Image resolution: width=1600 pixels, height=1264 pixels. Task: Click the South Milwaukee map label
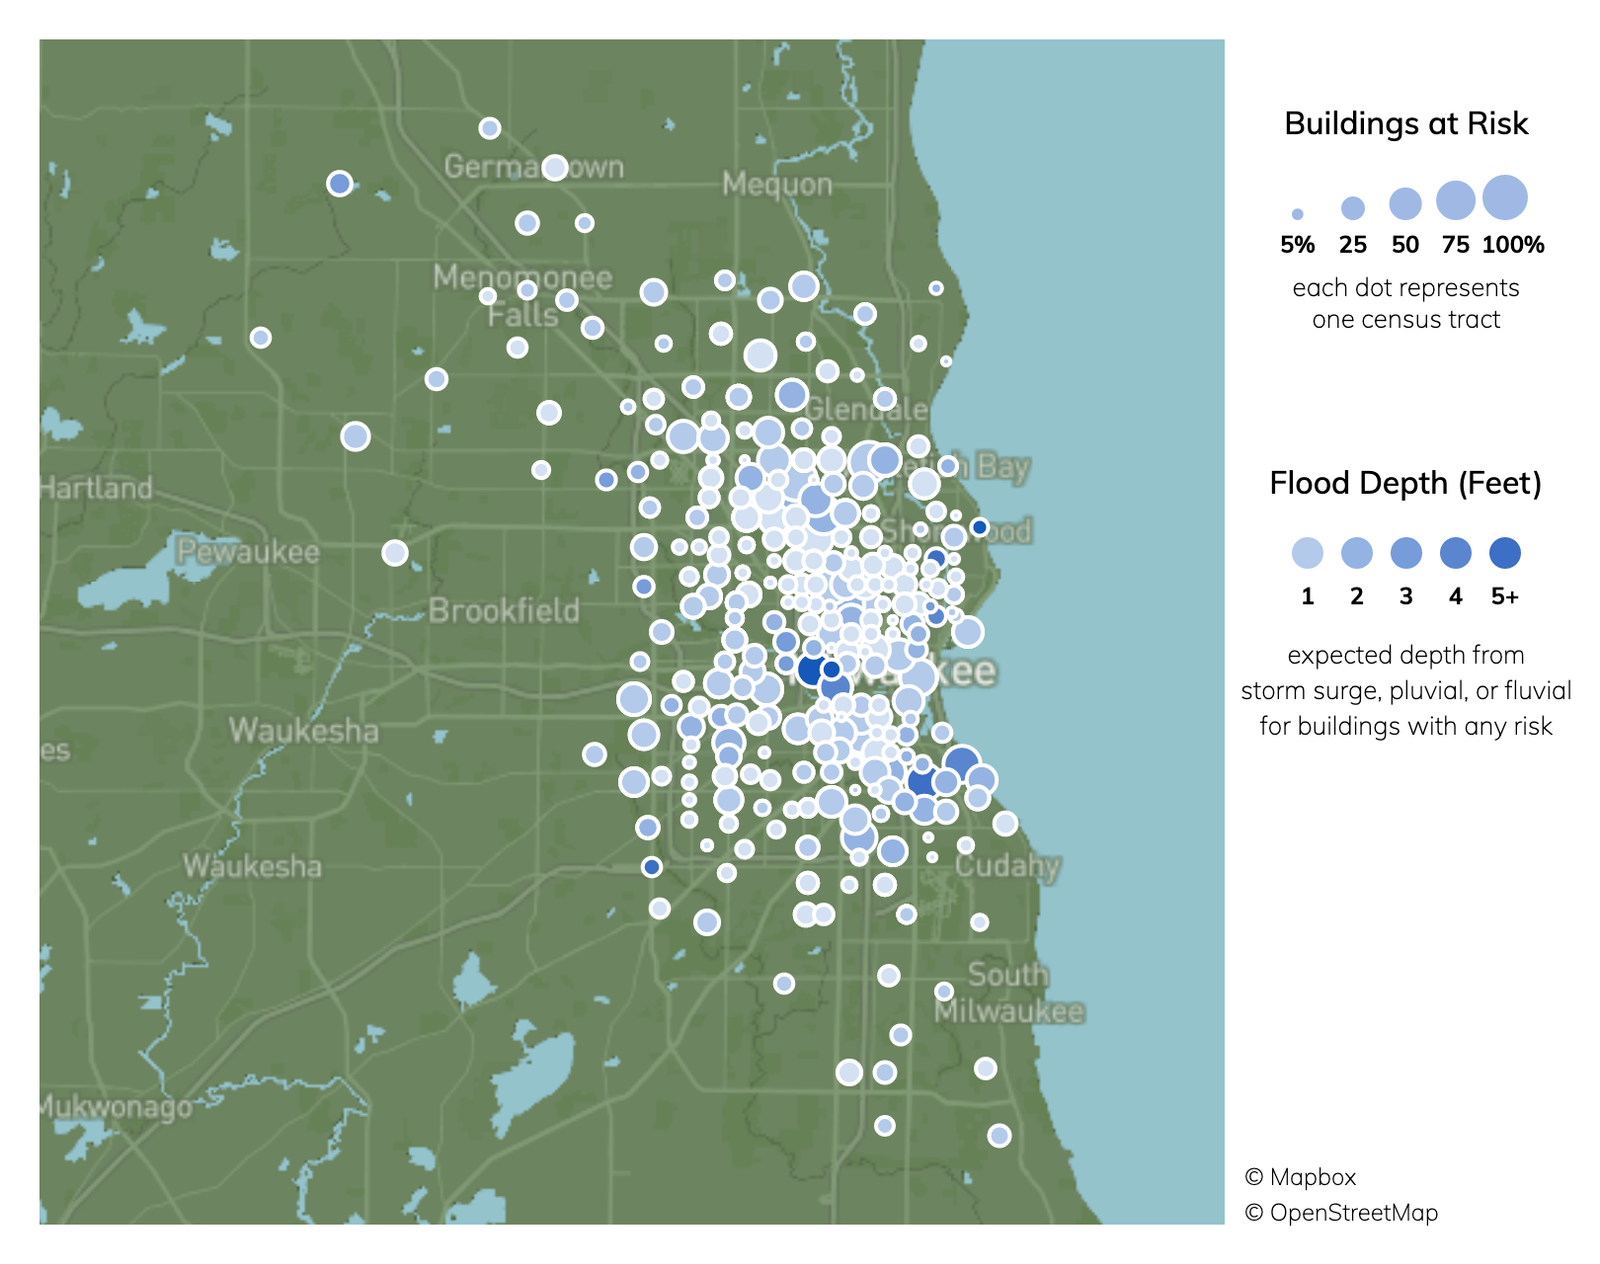1009,993
